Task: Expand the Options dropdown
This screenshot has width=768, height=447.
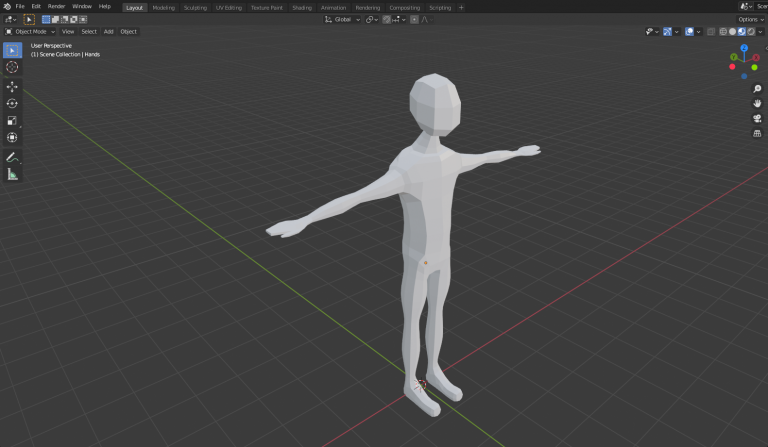Action: pyautogui.click(x=751, y=19)
